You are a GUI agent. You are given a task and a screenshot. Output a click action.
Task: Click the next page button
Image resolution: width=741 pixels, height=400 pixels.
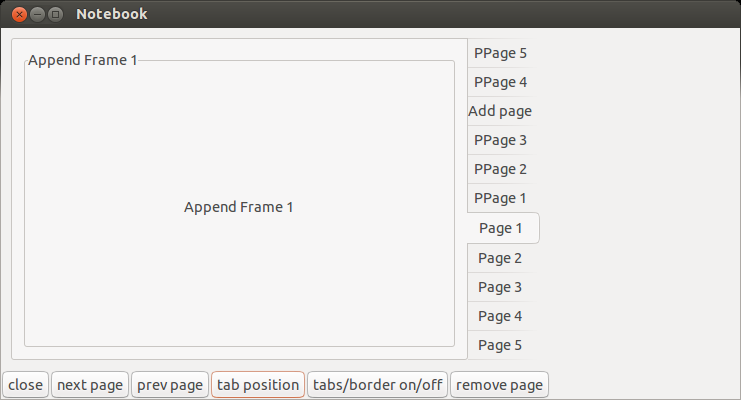pyautogui.click(x=90, y=385)
